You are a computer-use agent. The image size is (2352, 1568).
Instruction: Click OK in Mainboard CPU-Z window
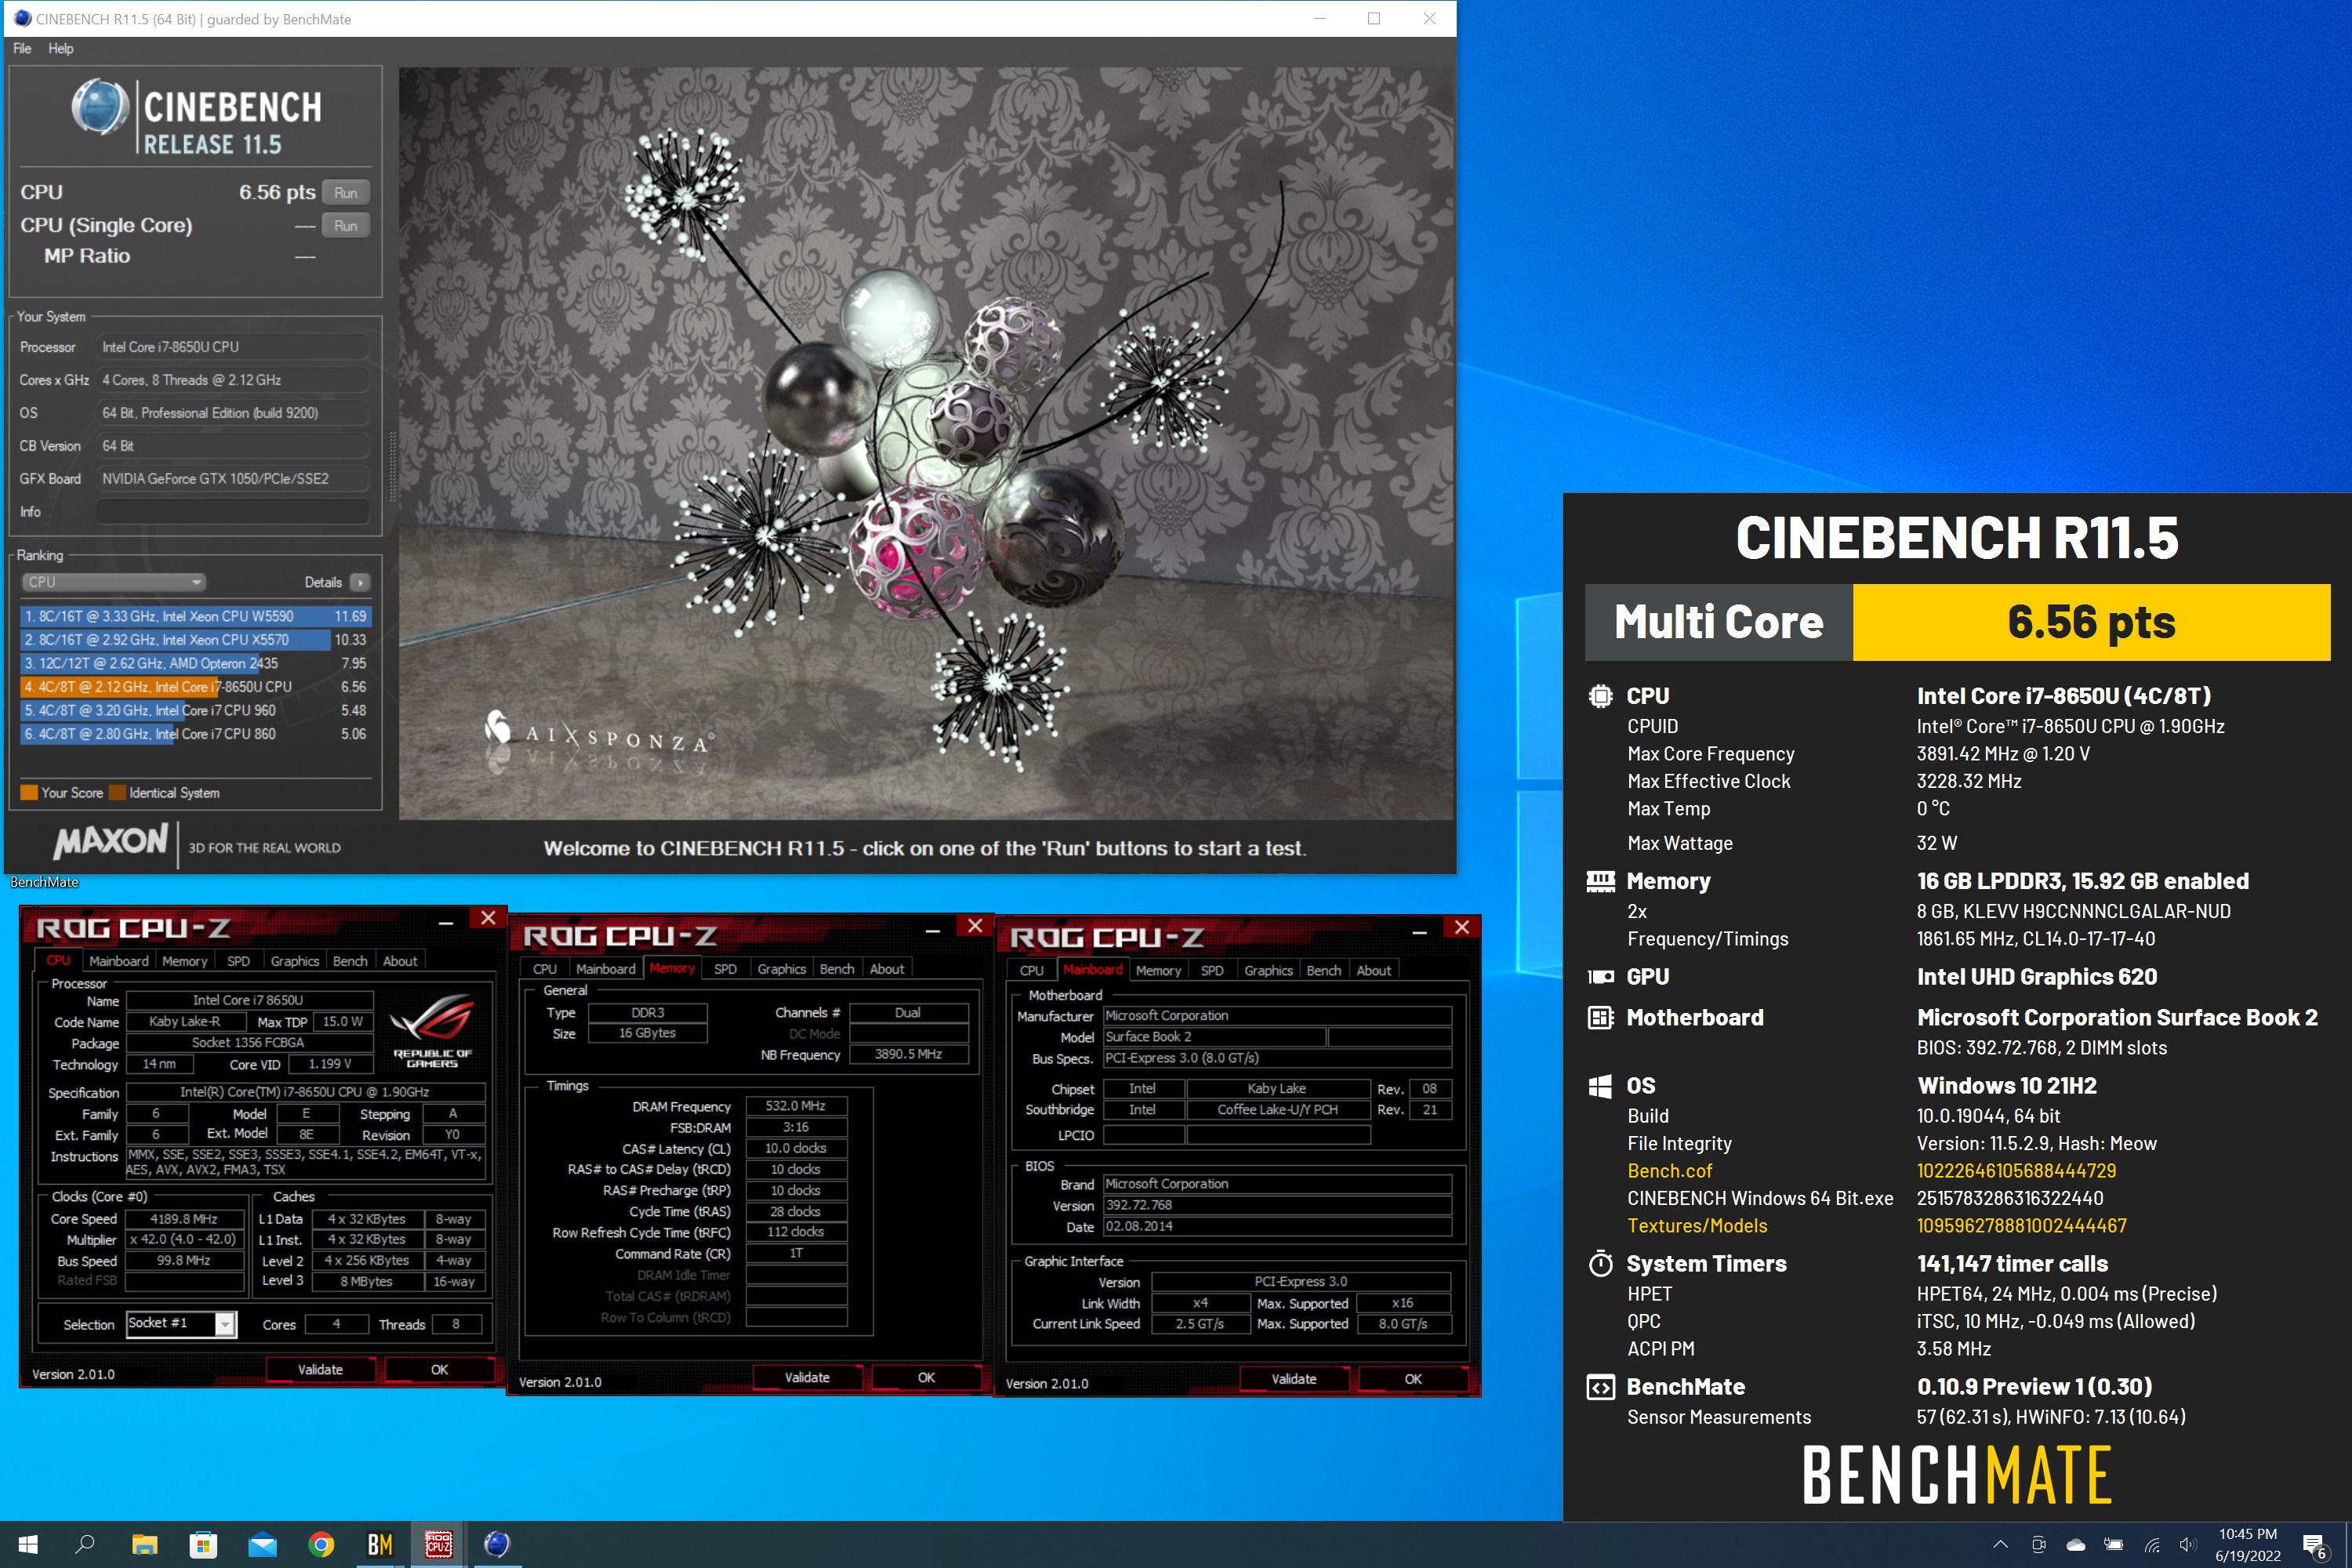tap(1413, 1378)
